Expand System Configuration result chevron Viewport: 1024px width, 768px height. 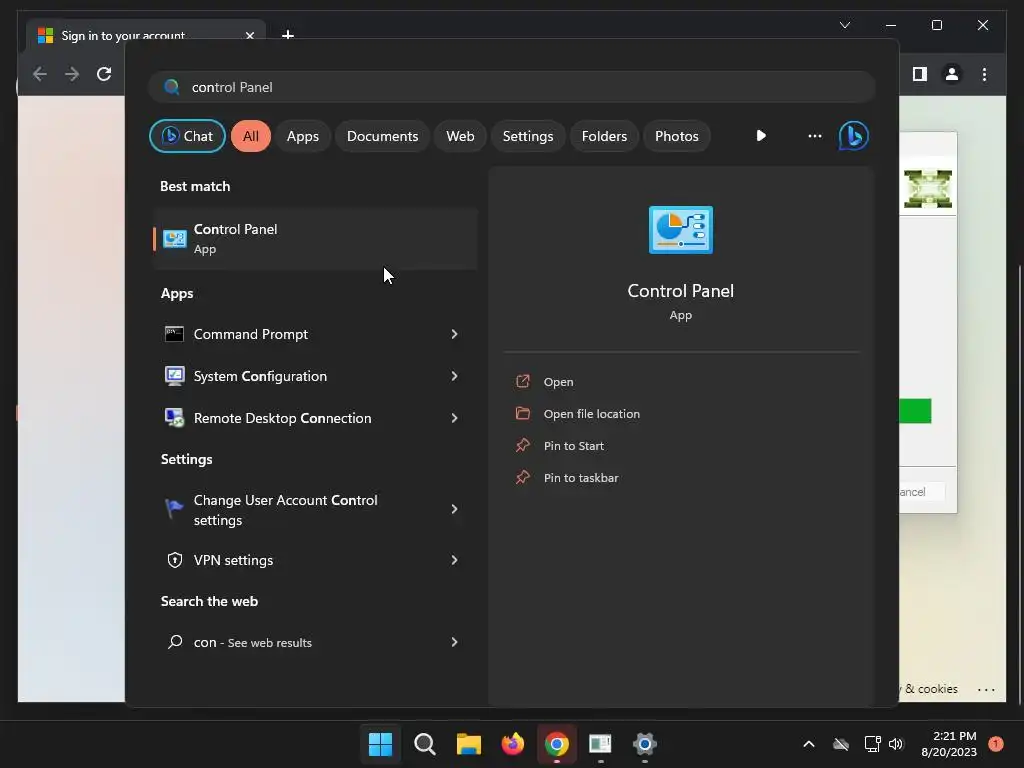[455, 376]
